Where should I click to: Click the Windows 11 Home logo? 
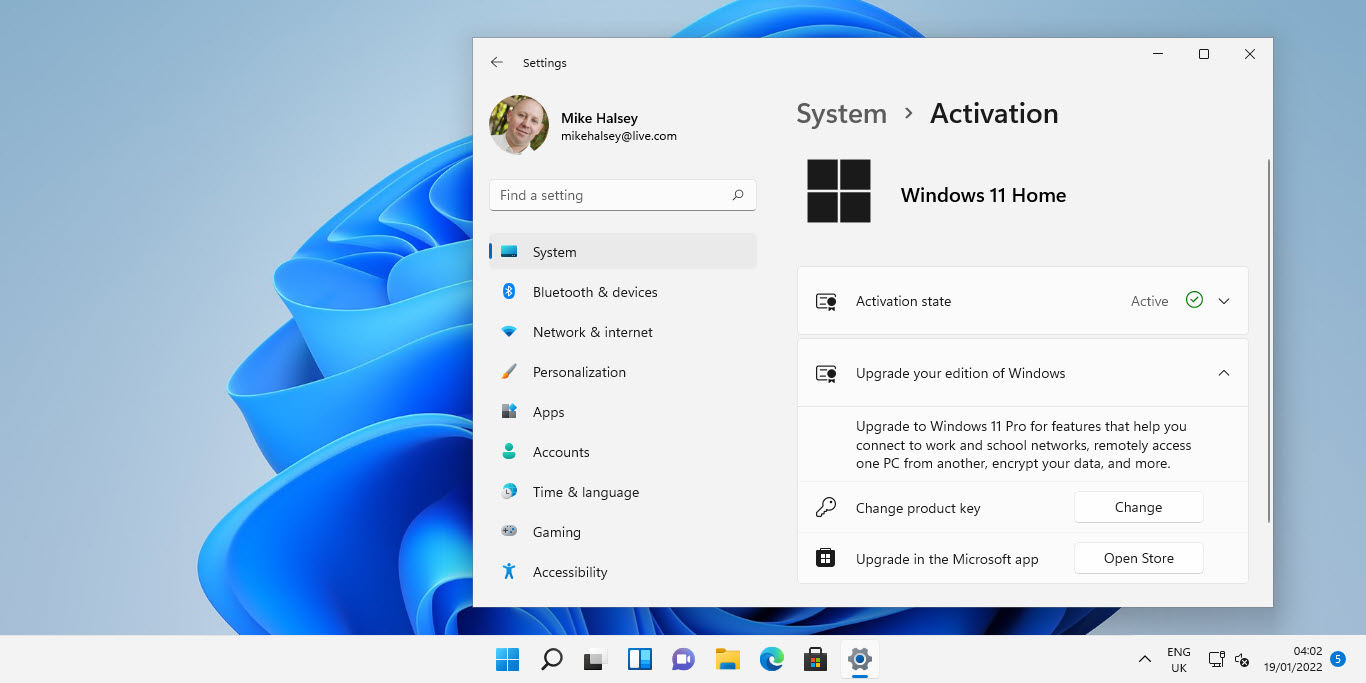click(x=839, y=190)
